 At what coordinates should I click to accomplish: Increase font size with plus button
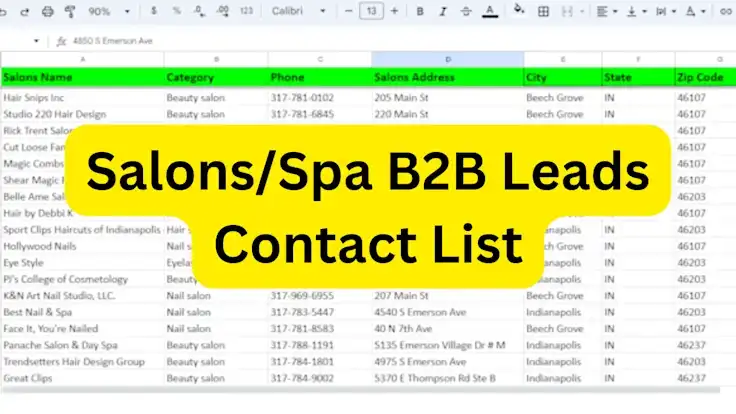[x=394, y=11]
